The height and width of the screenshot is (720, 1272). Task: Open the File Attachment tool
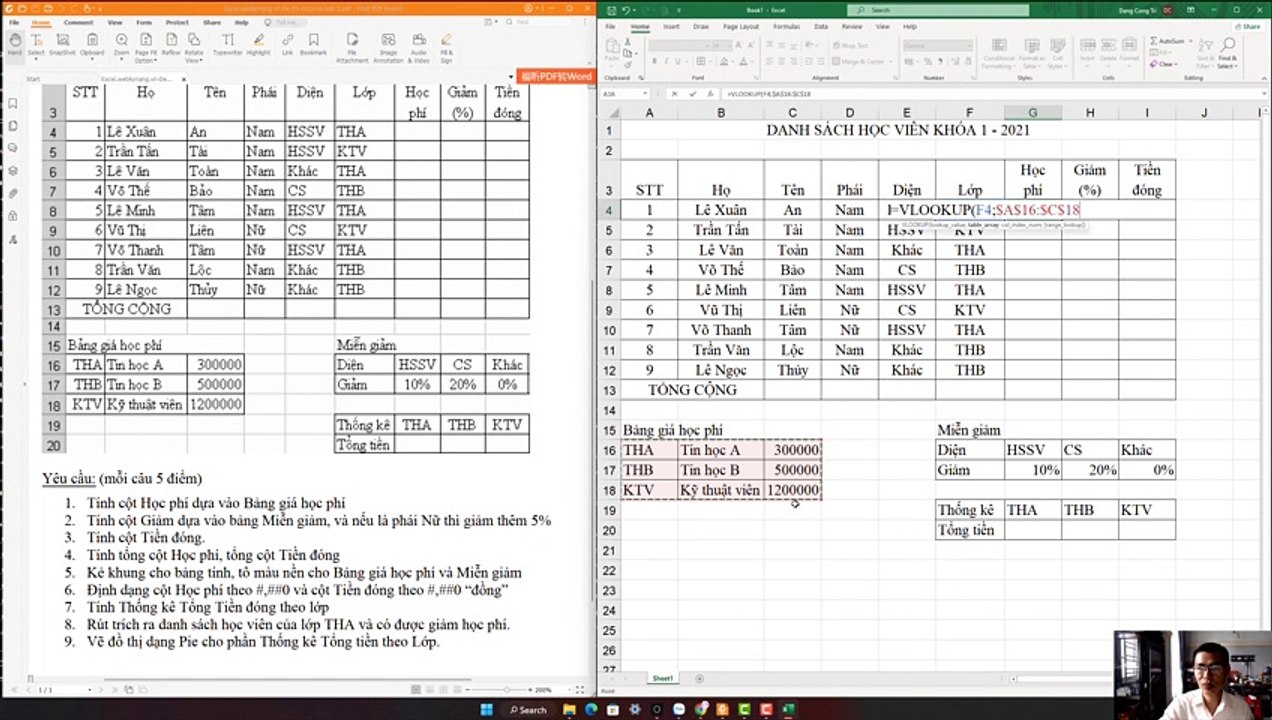click(352, 46)
